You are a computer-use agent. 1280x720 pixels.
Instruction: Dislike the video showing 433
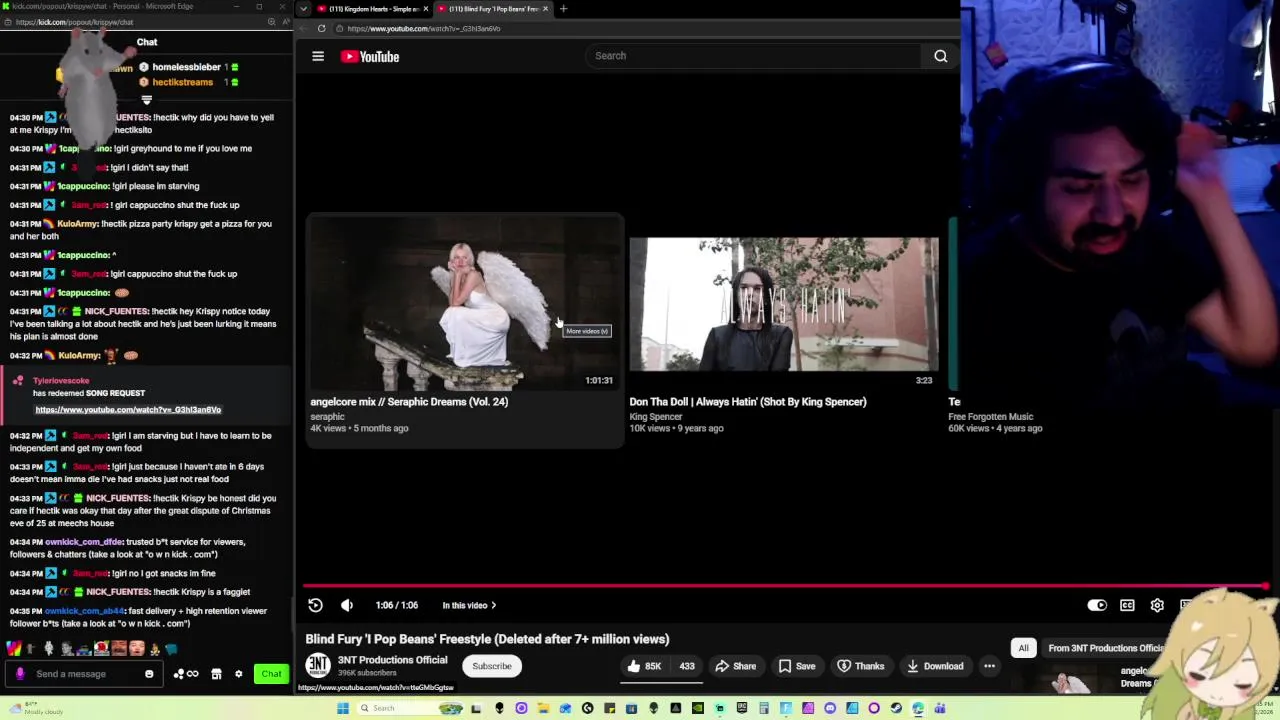click(x=686, y=666)
